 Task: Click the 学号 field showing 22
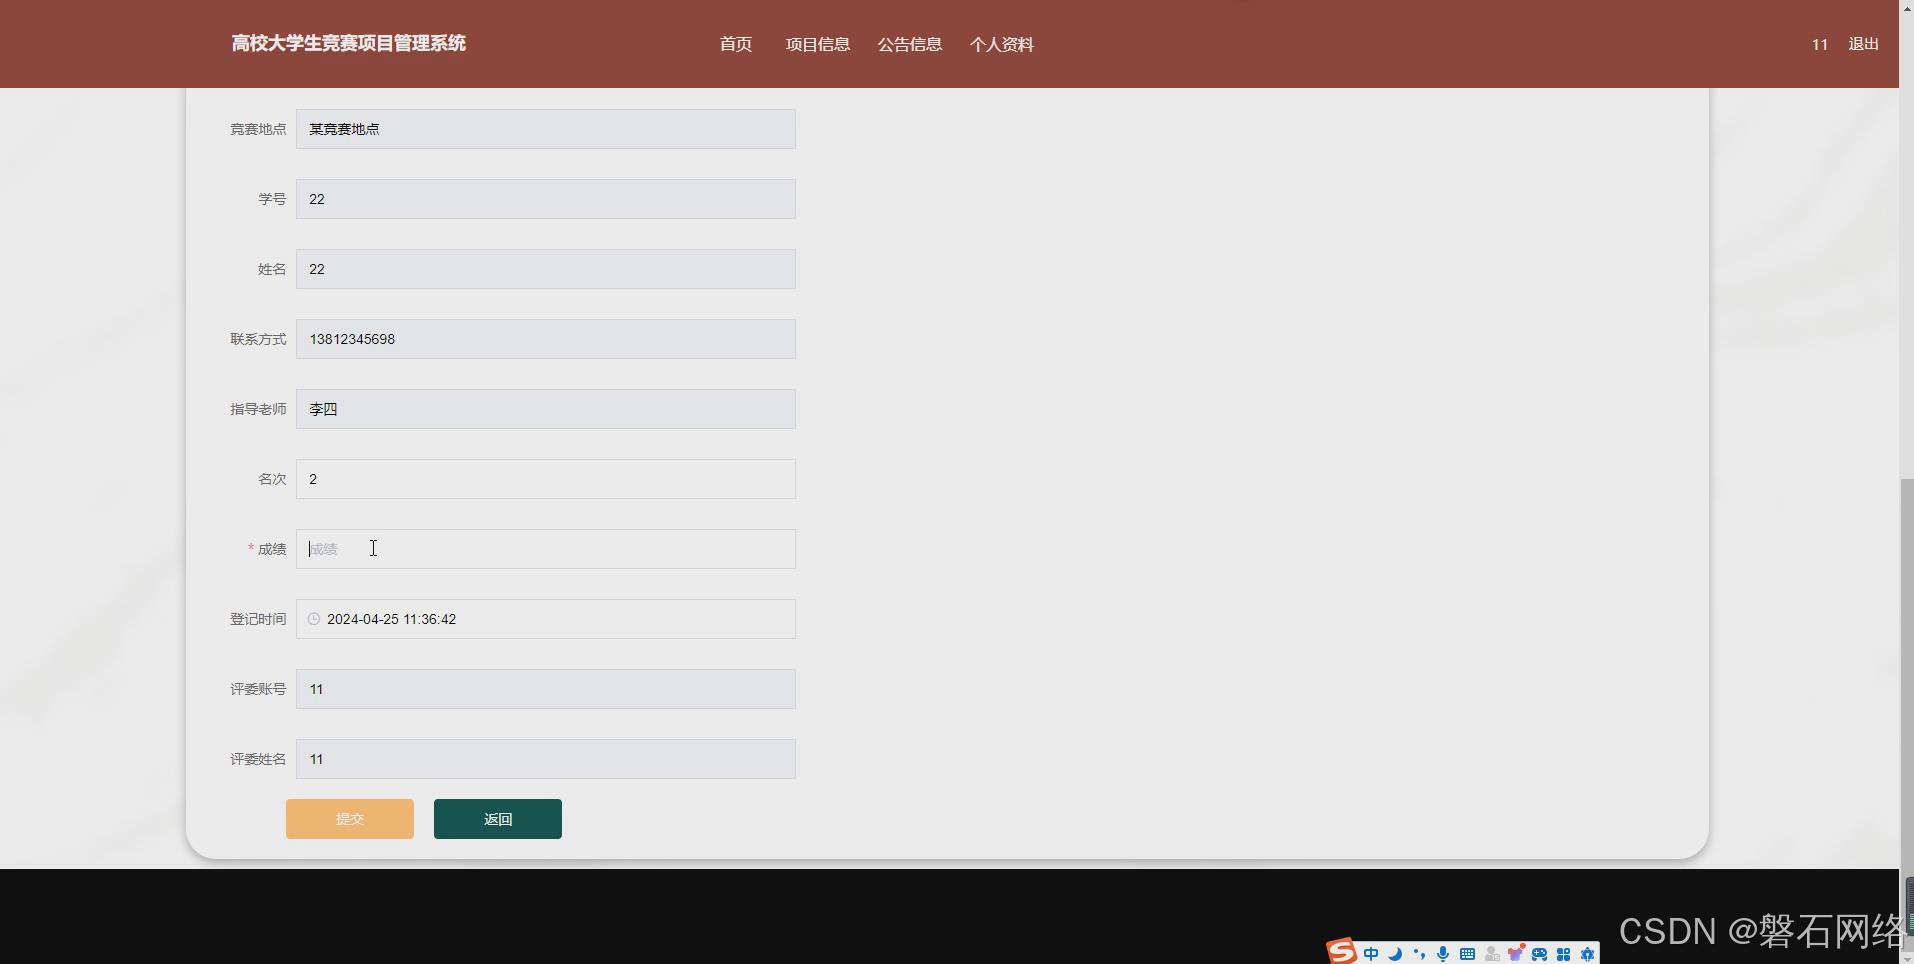coord(546,199)
